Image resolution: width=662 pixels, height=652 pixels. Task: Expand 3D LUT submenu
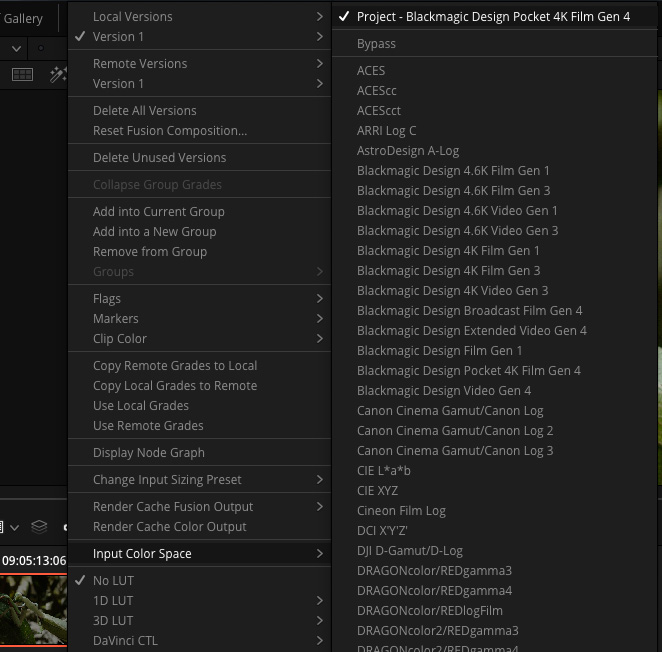(199, 621)
